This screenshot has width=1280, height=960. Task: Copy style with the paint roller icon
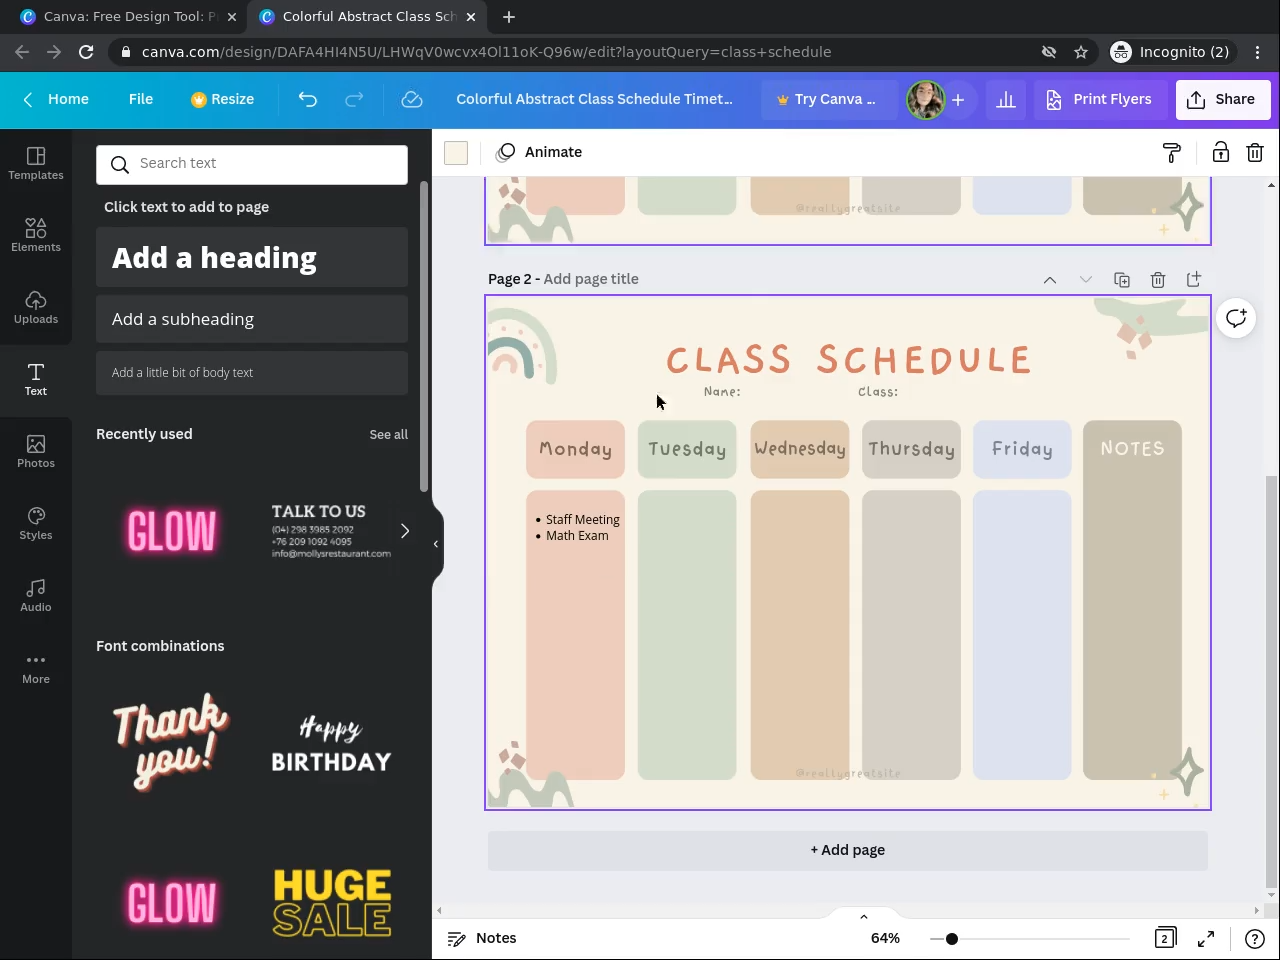click(x=1172, y=152)
